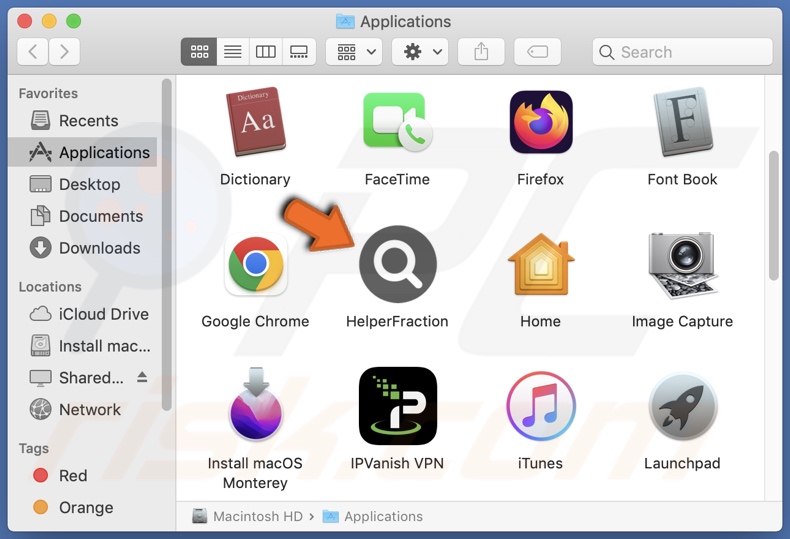The height and width of the screenshot is (539, 790).
Task: Click Macintosh HD in the path bar
Action: (247, 516)
